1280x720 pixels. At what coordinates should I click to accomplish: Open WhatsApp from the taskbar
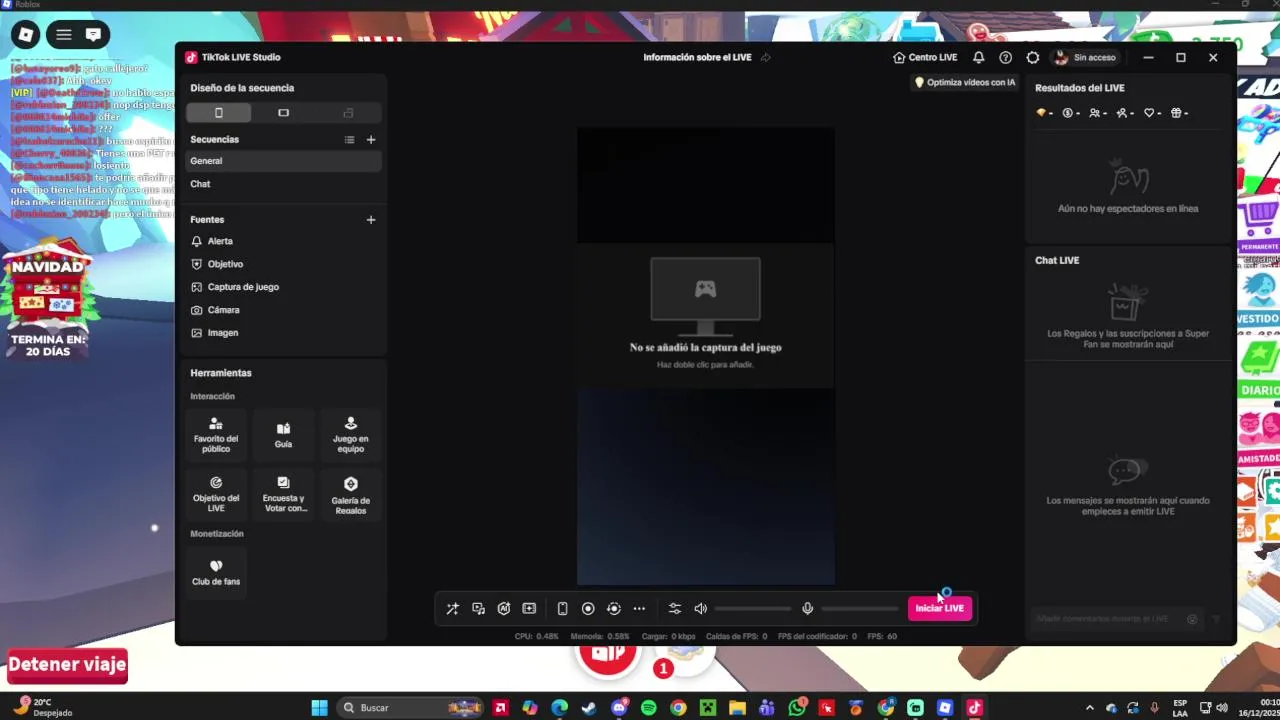click(797, 708)
